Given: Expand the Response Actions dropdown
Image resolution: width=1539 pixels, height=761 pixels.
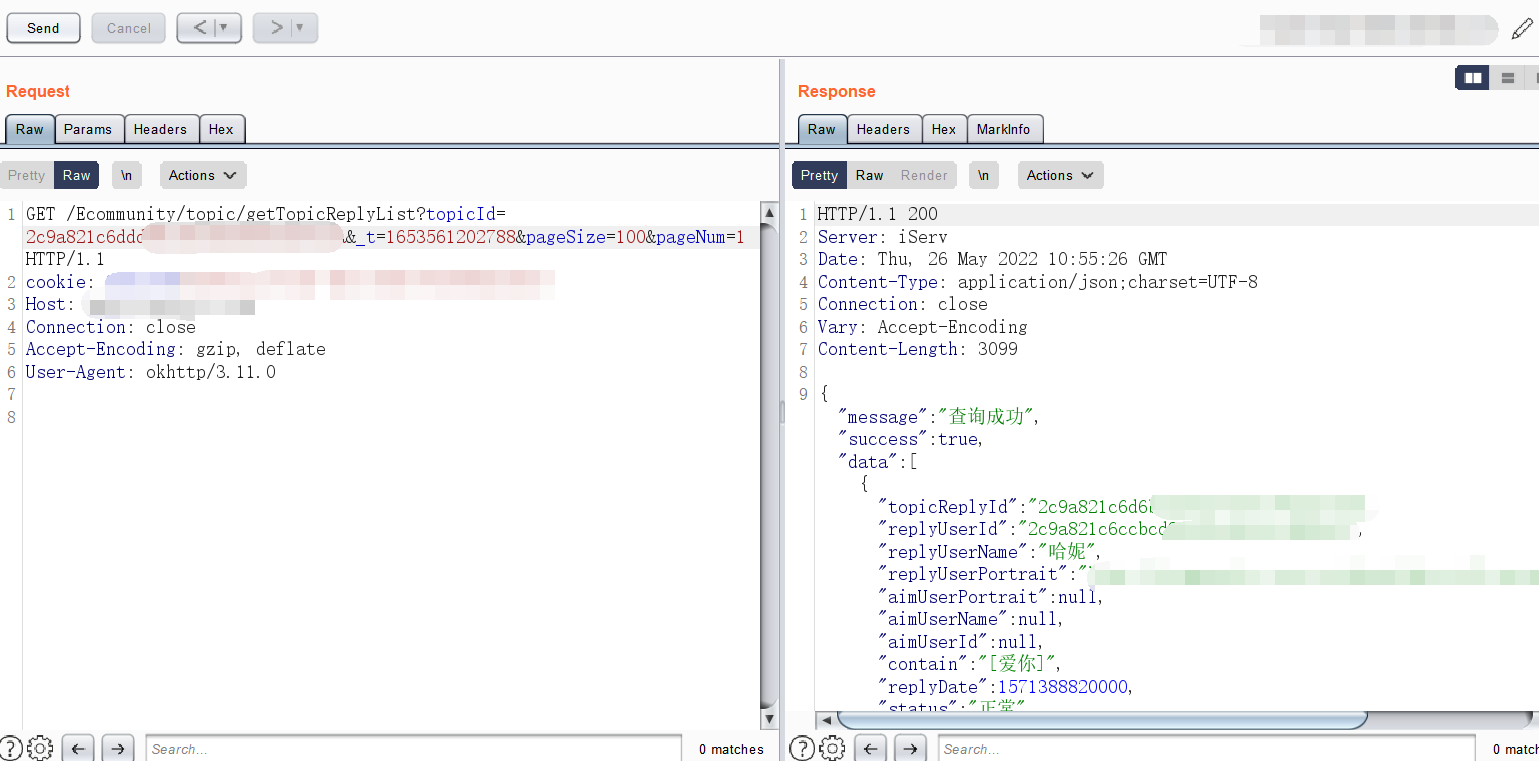Looking at the screenshot, I should [1061, 175].
